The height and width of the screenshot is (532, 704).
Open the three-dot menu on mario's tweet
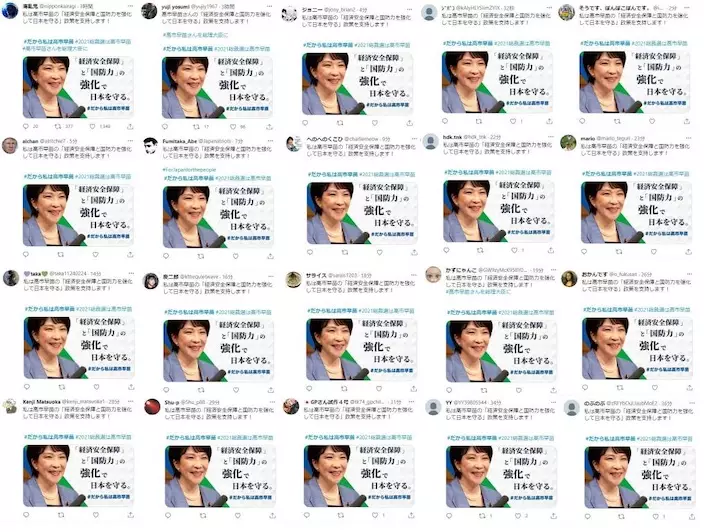tap(688, 138)
